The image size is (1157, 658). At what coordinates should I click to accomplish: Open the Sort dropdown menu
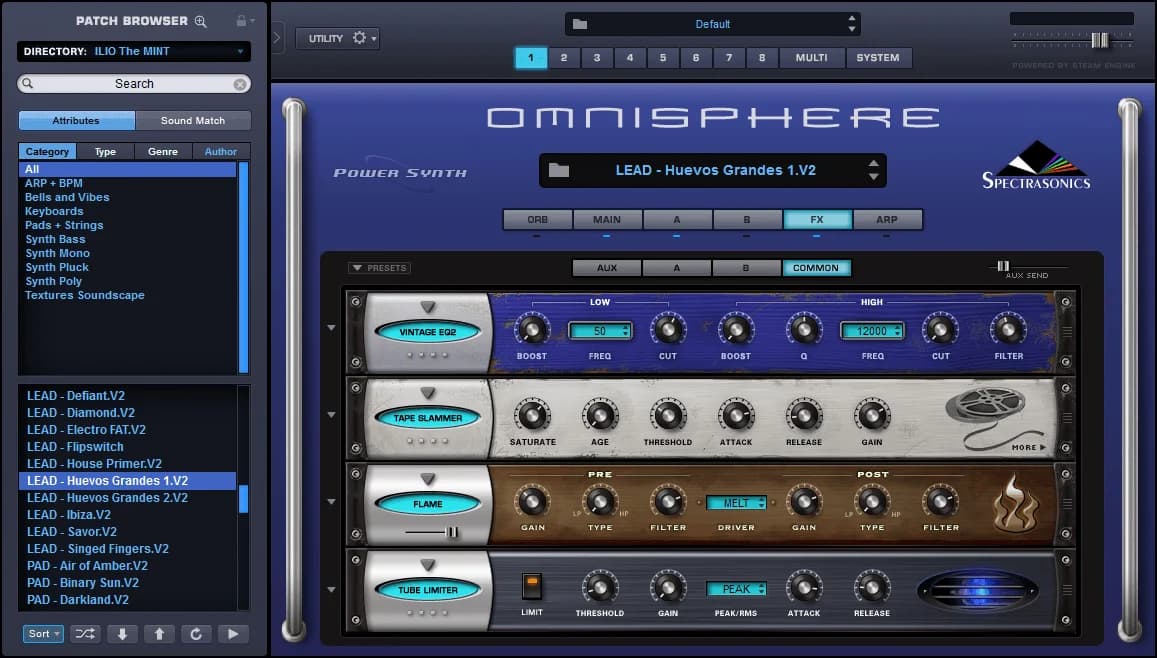coord(42,633)
